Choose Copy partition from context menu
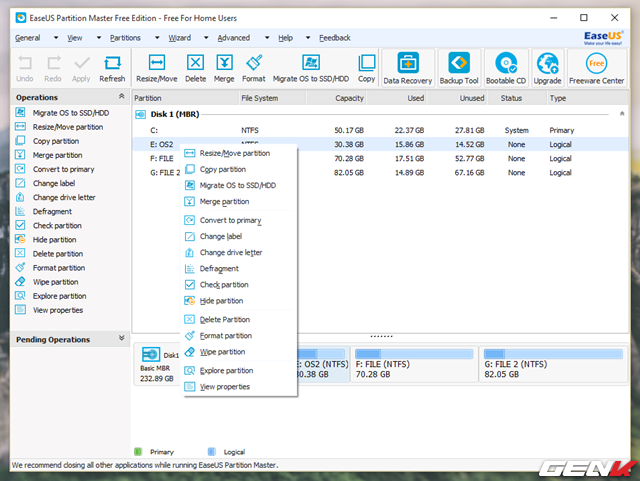This screenshot has height=481, width=640. click(x=239, y=169)
